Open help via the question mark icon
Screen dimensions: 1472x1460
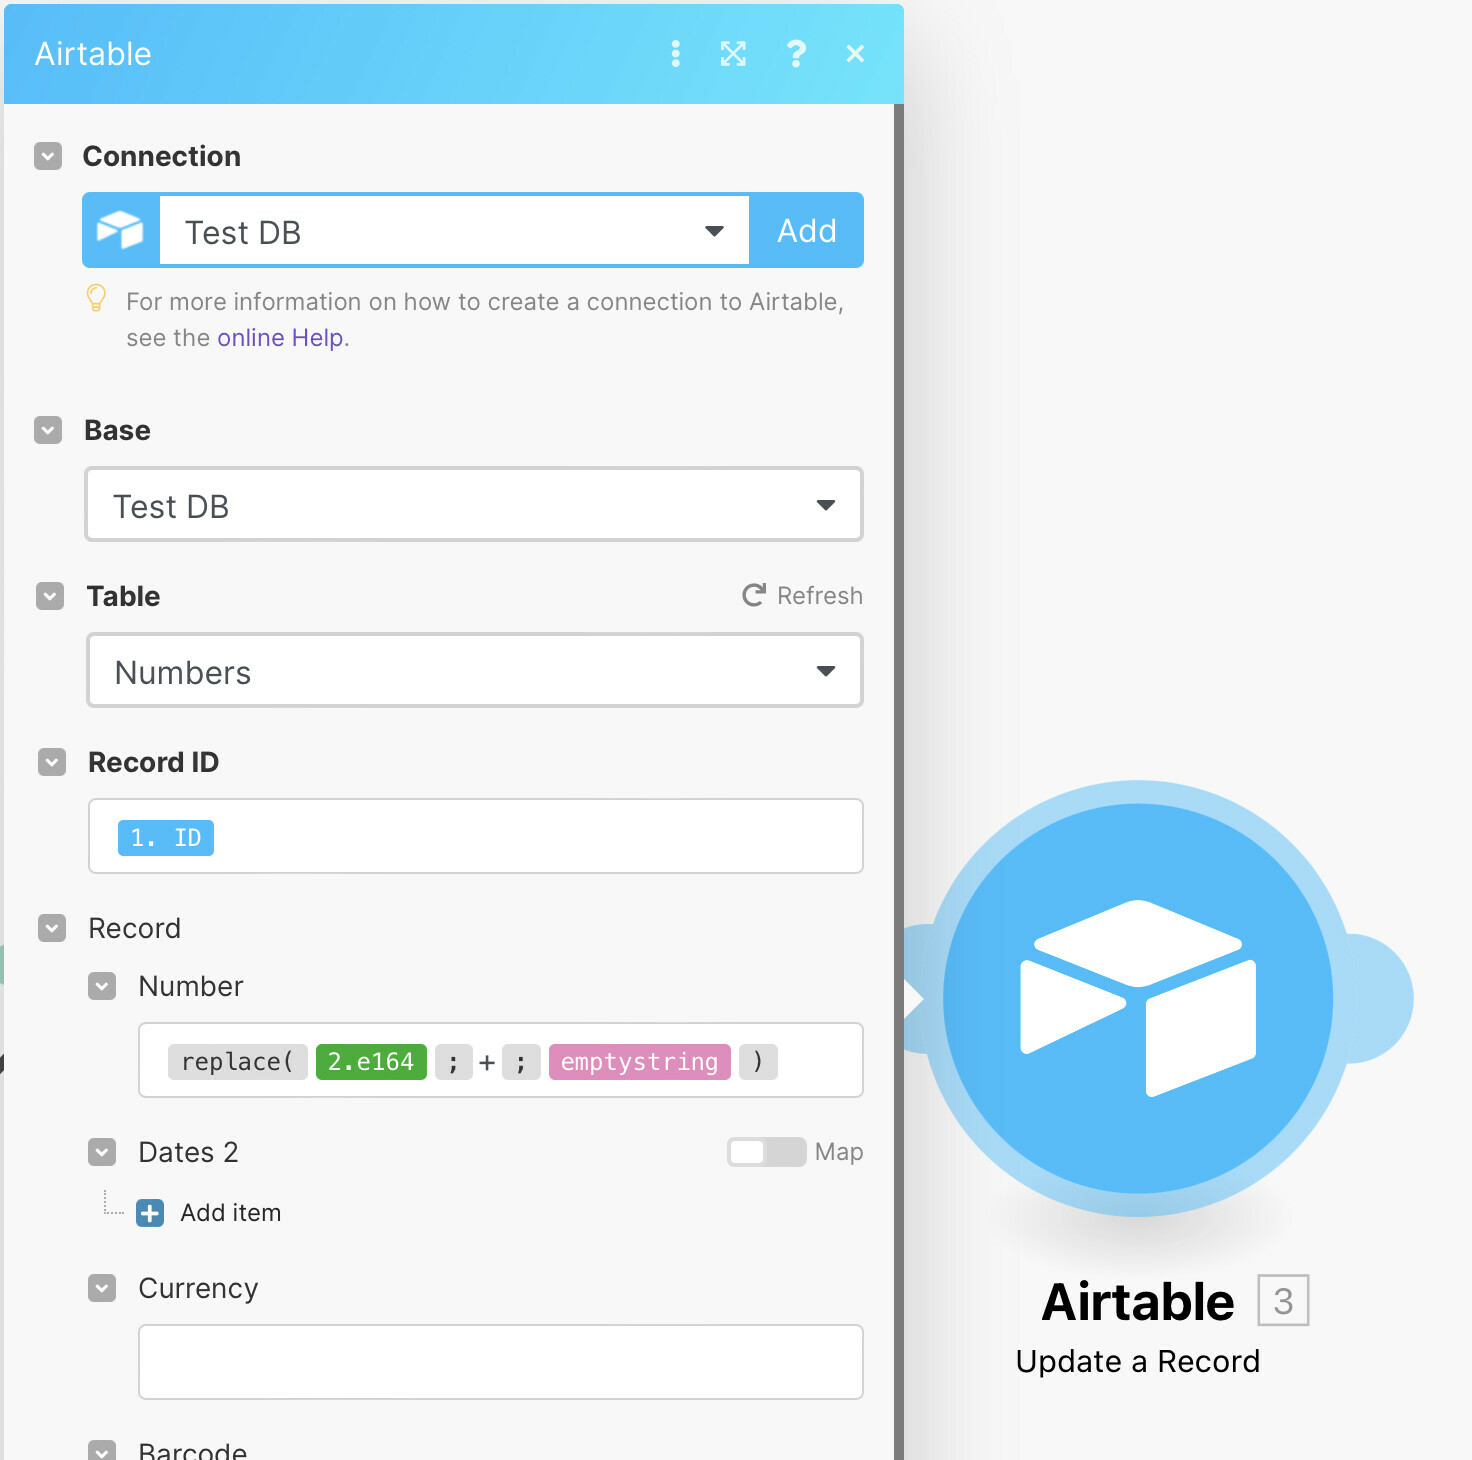796,54
